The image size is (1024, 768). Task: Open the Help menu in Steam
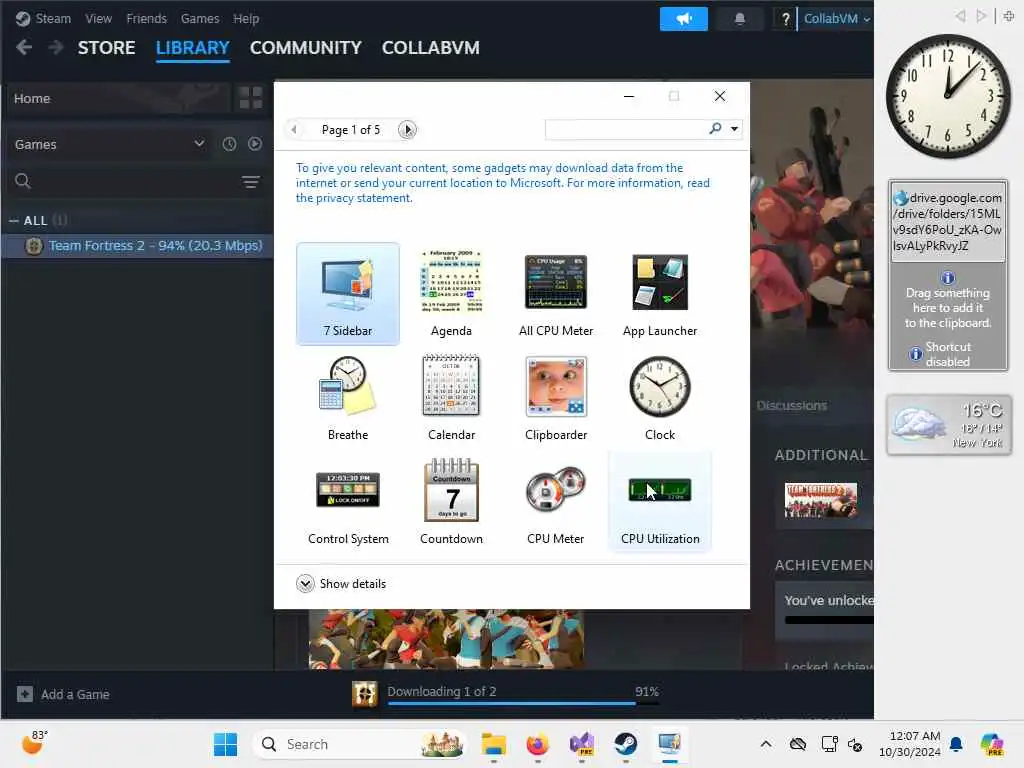pyautogui.click(x=246, y=18)
